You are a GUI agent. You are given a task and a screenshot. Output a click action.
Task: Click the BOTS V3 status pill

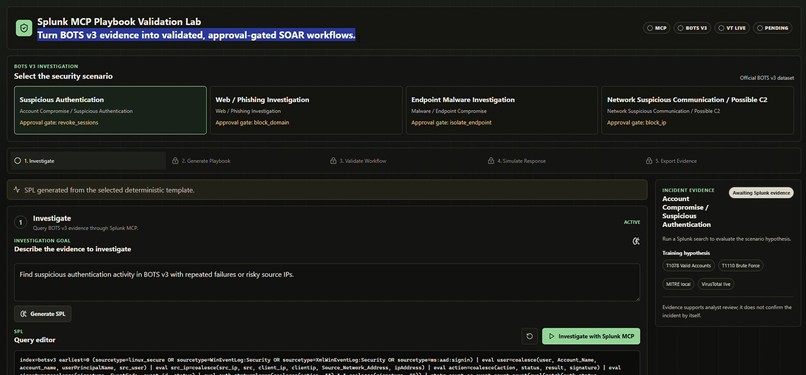tap(692, 28)
